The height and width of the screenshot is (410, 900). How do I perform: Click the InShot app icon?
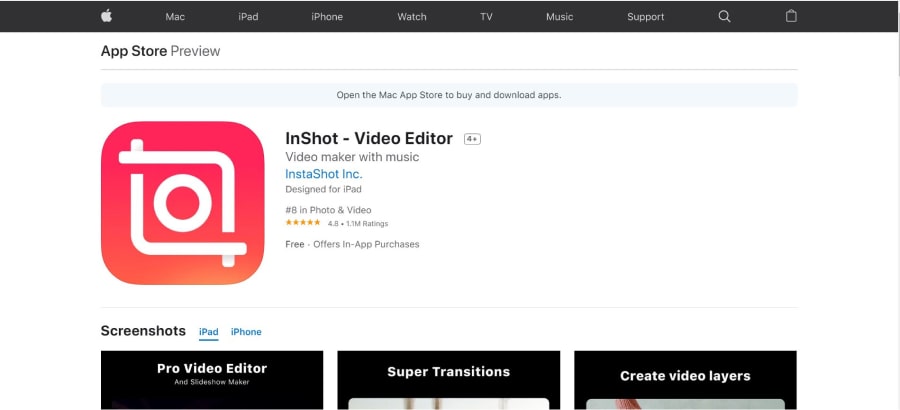(x=183, y=203)
